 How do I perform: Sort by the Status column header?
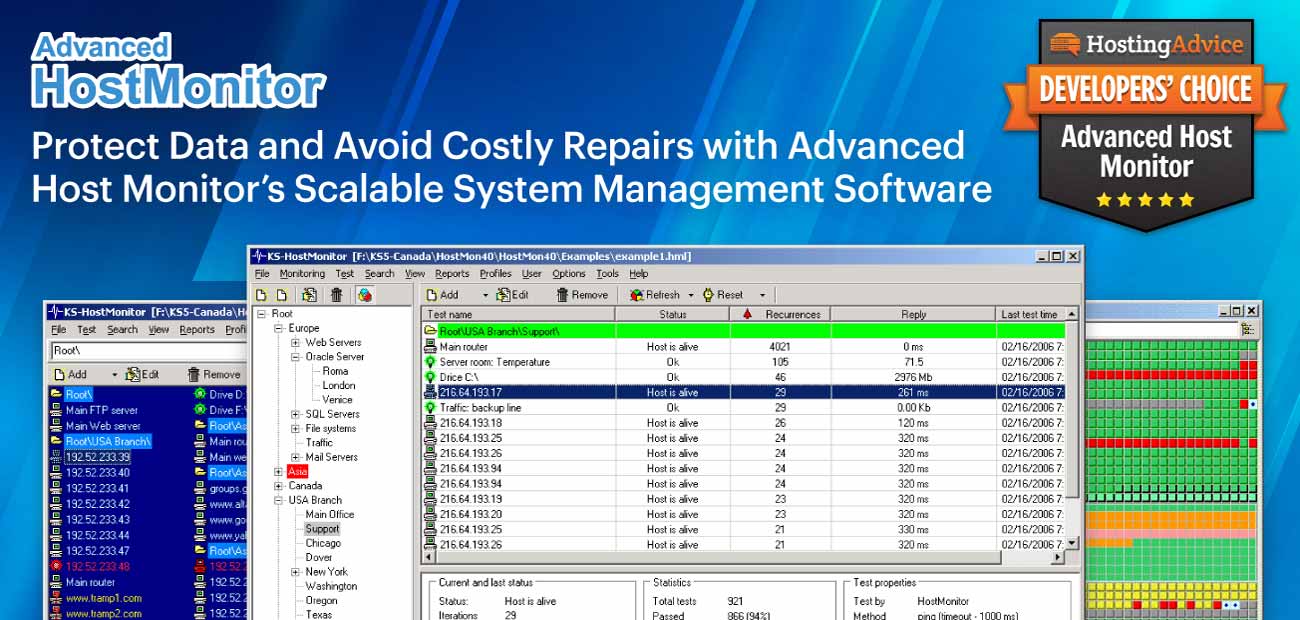tap(673, 314)
